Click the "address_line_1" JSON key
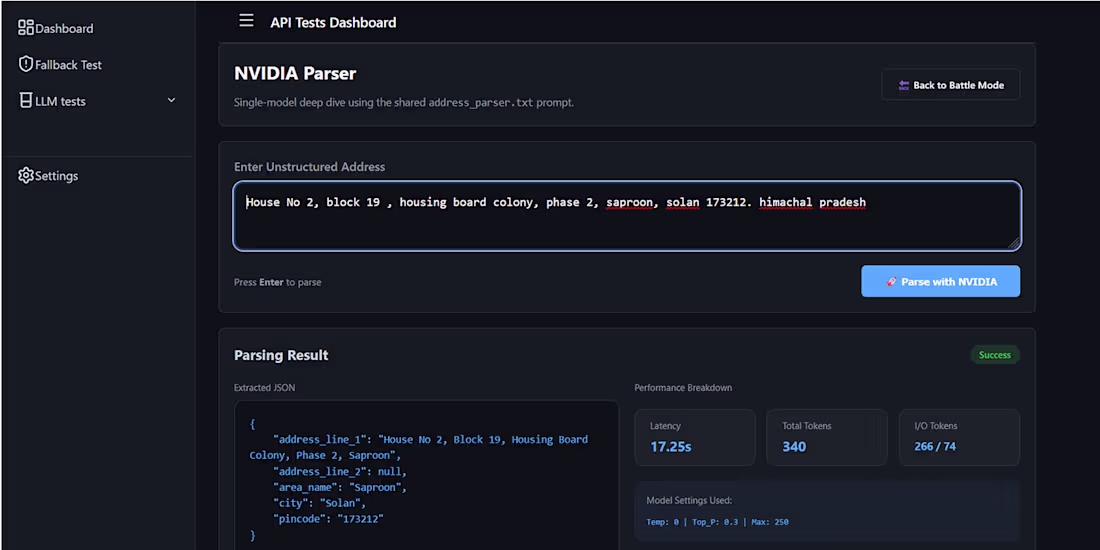 [x=322, y=440]
